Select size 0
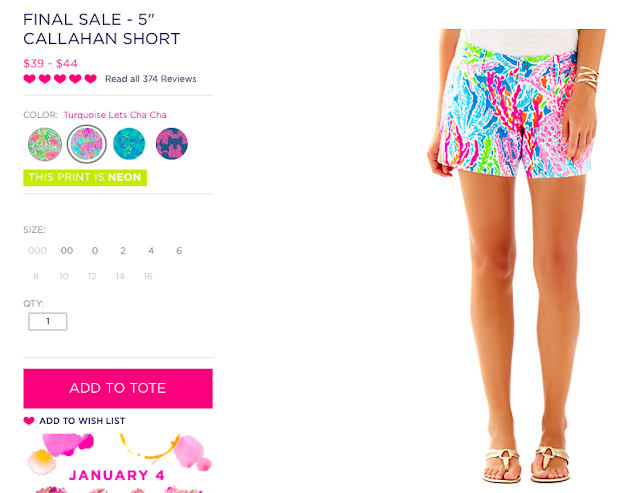 [x=95, y=251]
